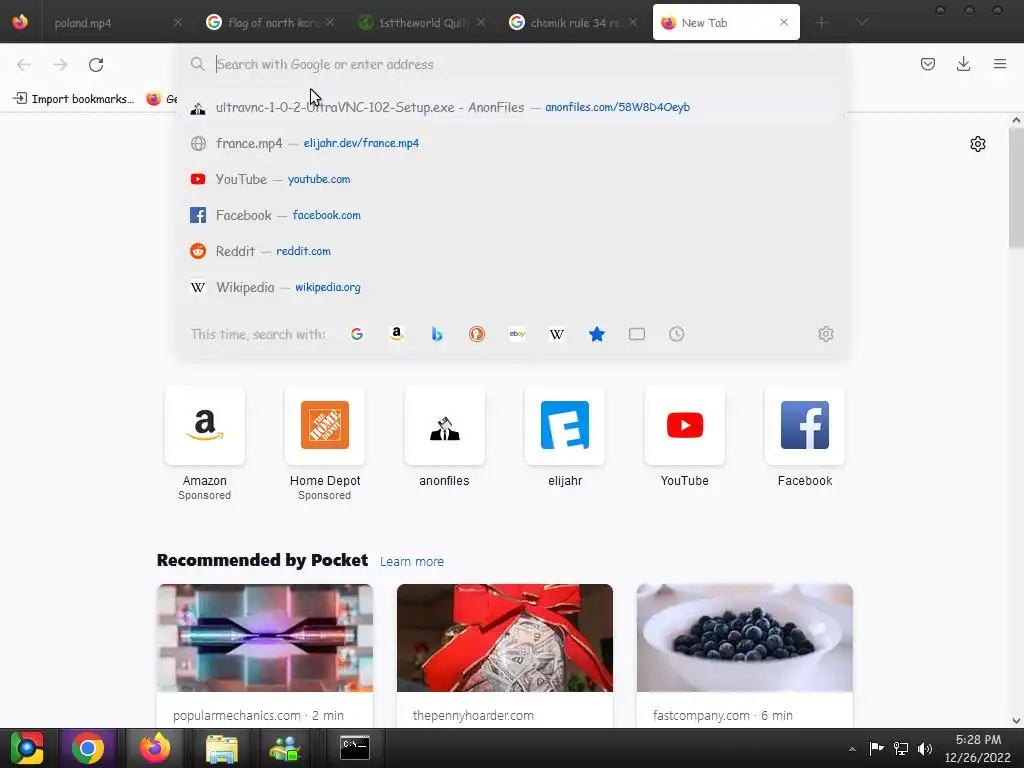The image size is (1024, 768).
Task: Open the Save to Pocket icon
Action: 927,64
